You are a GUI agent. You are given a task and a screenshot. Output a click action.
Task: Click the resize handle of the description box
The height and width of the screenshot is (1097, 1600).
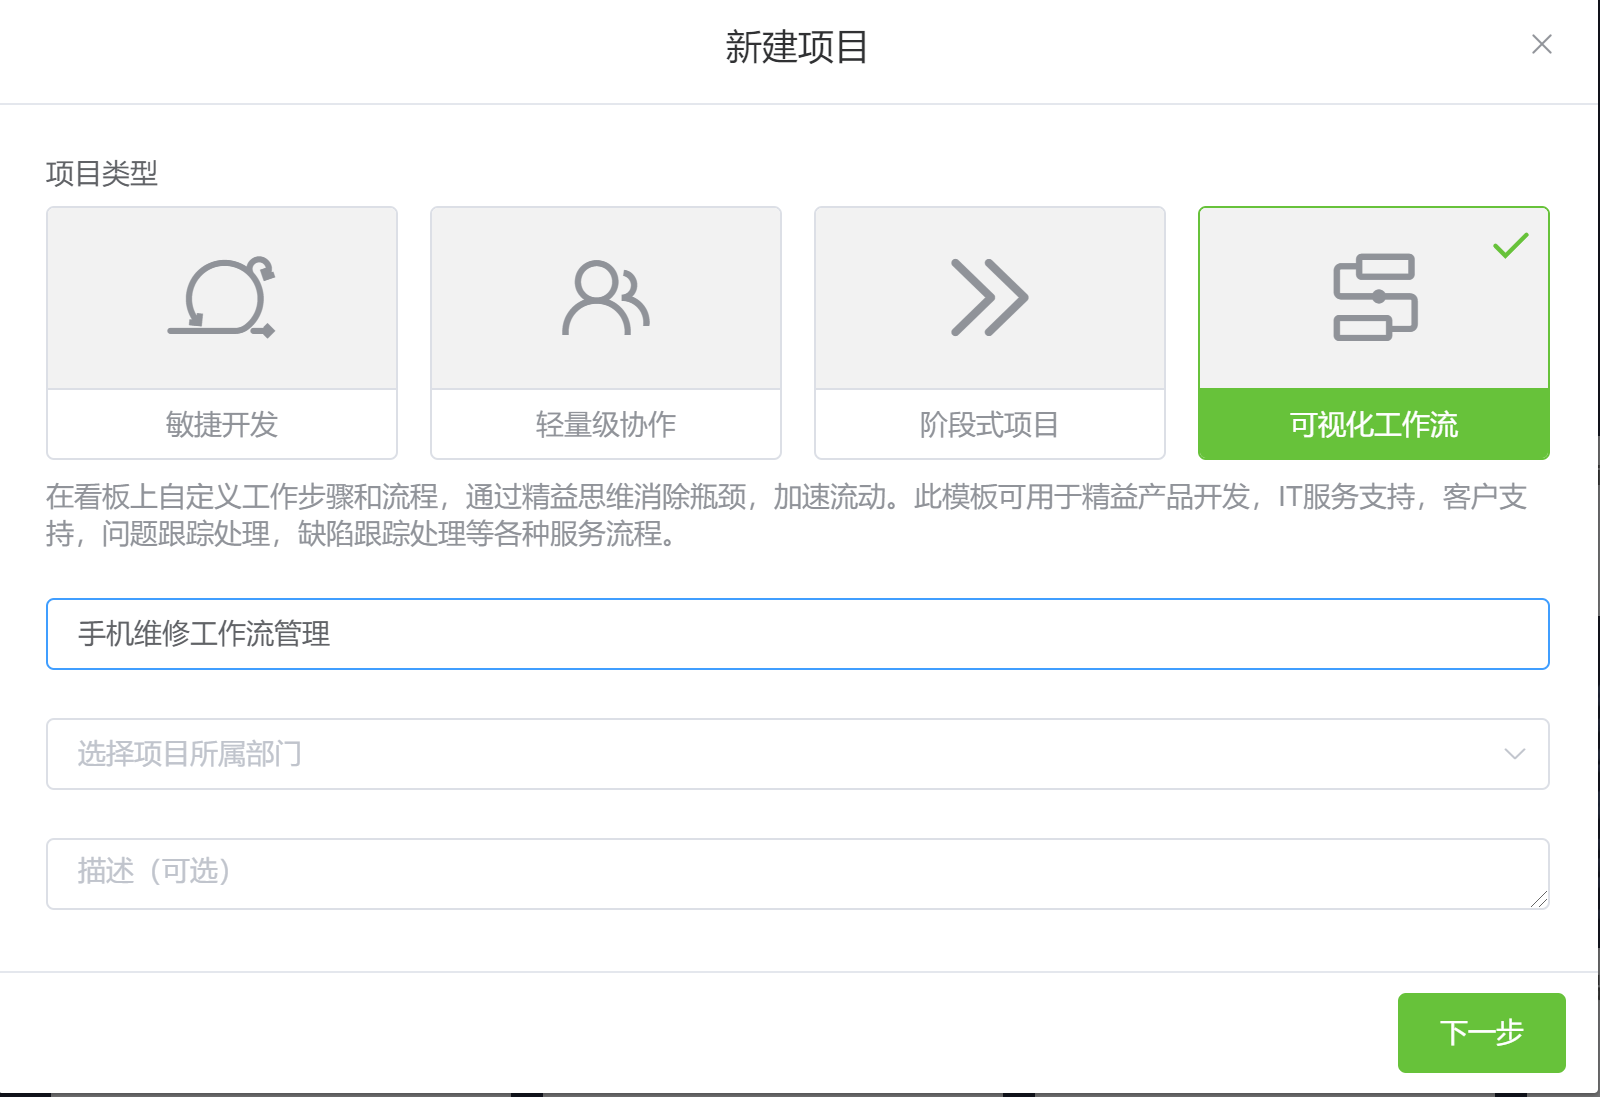1539,899
